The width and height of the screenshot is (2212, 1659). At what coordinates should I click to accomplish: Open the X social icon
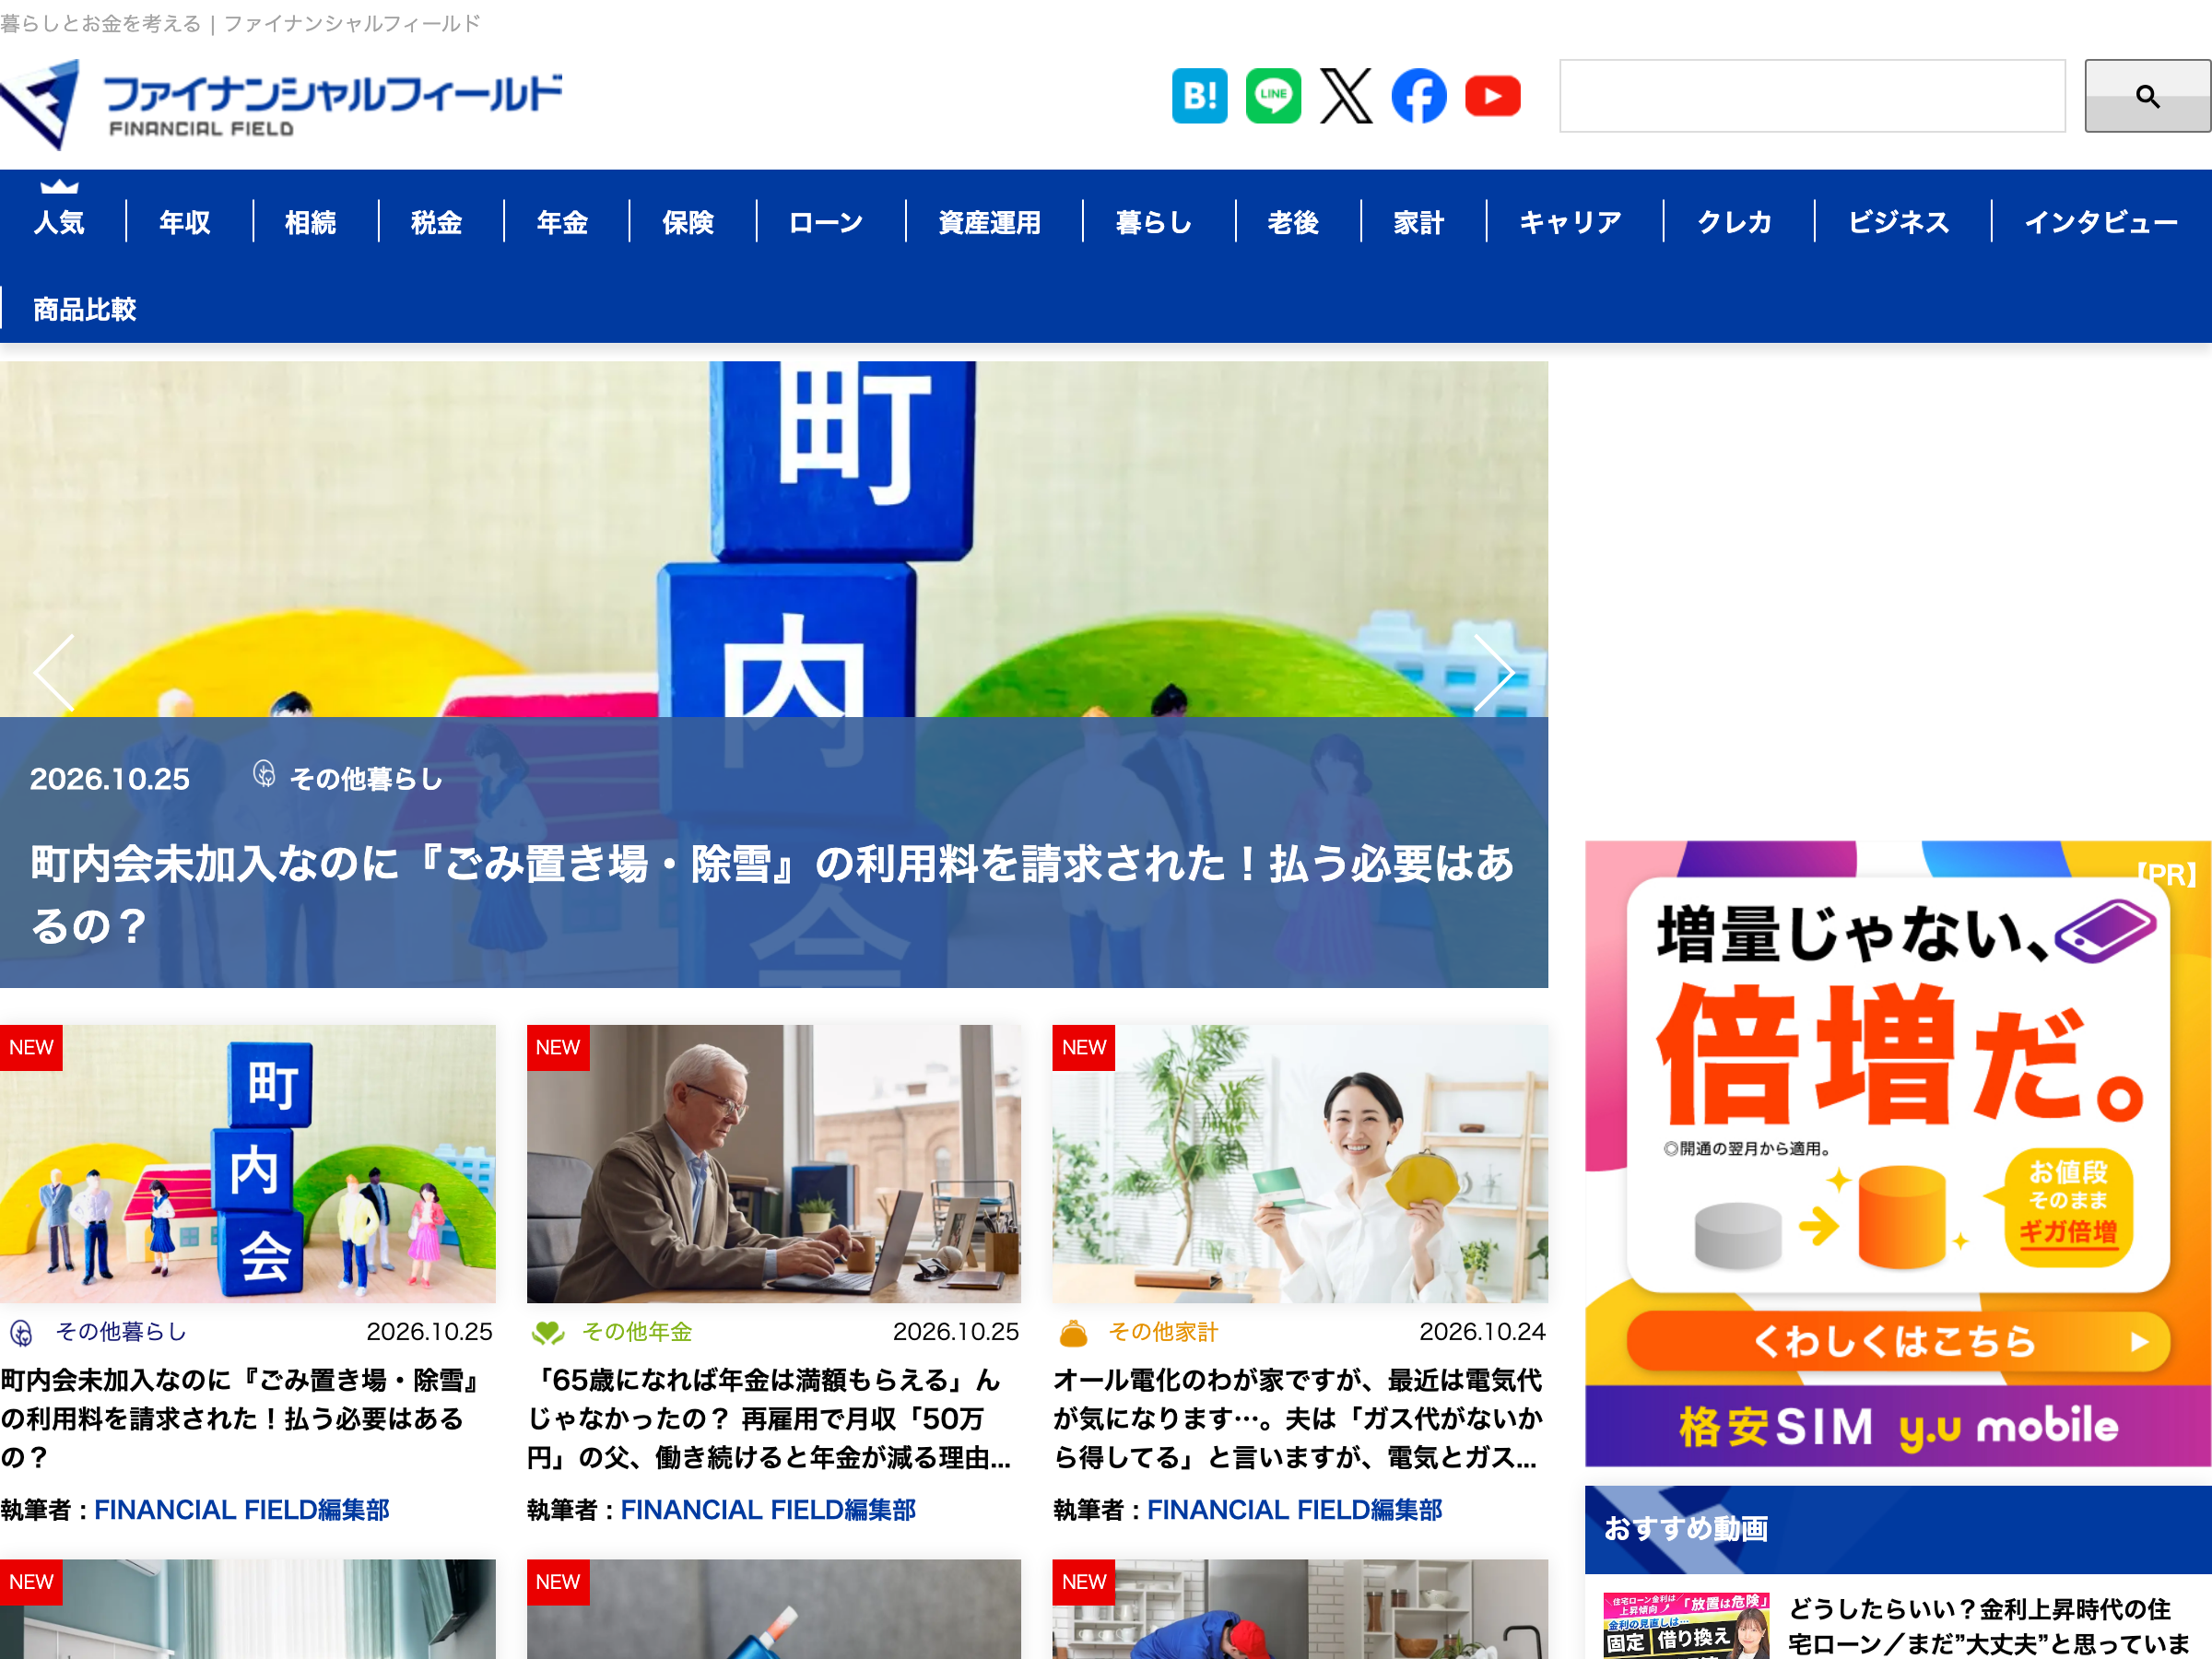(x=1346, y=96)
